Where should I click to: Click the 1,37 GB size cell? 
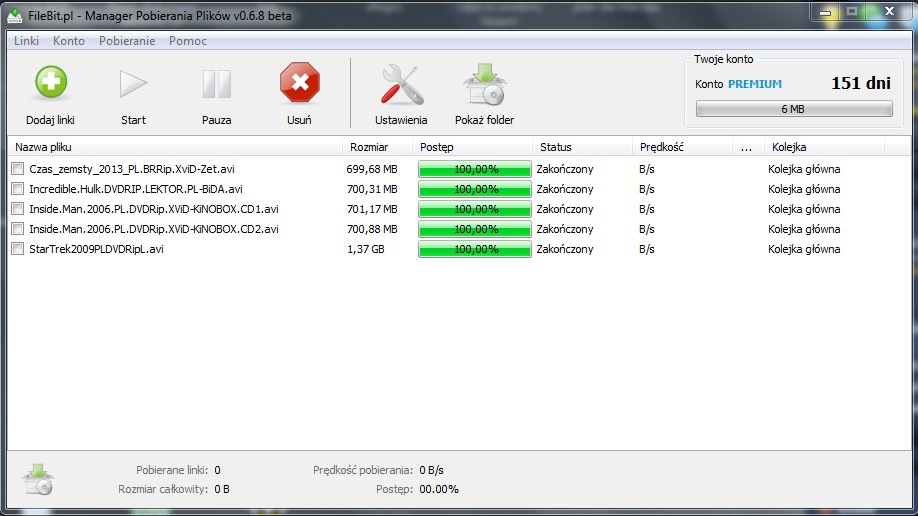(x=366, y=249)
